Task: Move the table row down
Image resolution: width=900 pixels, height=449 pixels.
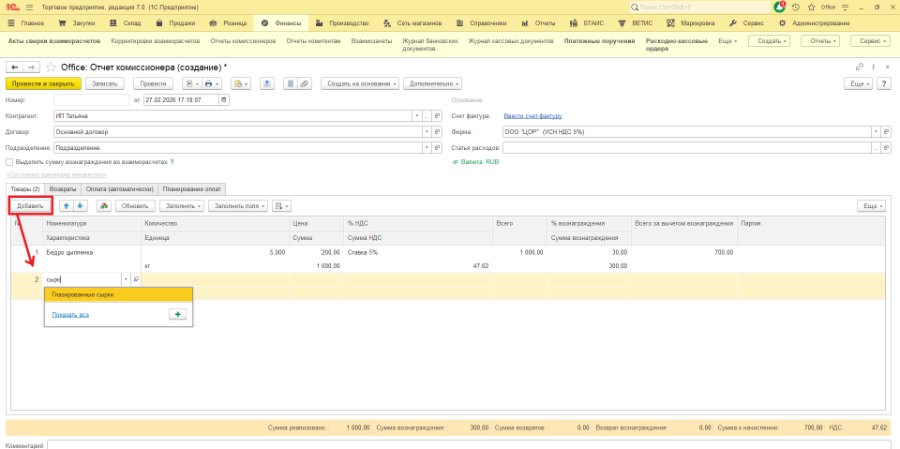Action: pyautogui.click(x=80, y=206)
